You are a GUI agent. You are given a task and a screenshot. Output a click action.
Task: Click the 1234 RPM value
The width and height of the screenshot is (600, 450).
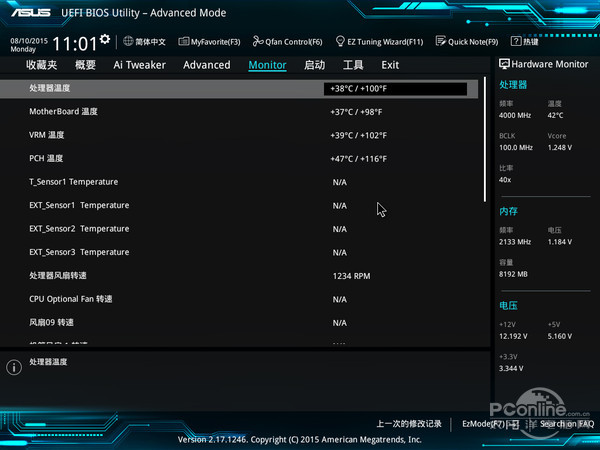tap(351, 276)
